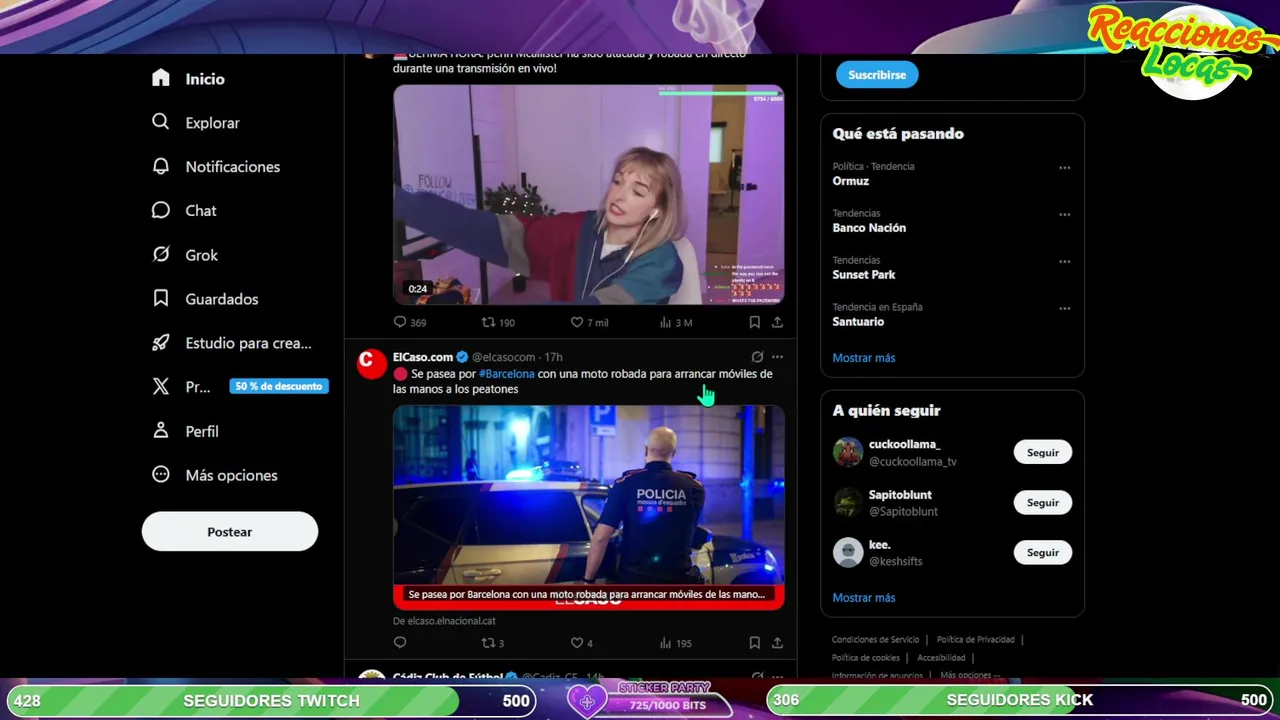This screenshot has width=1280, height=720.
Task: Open the police article card image
Action: click(x=588, y=507)
